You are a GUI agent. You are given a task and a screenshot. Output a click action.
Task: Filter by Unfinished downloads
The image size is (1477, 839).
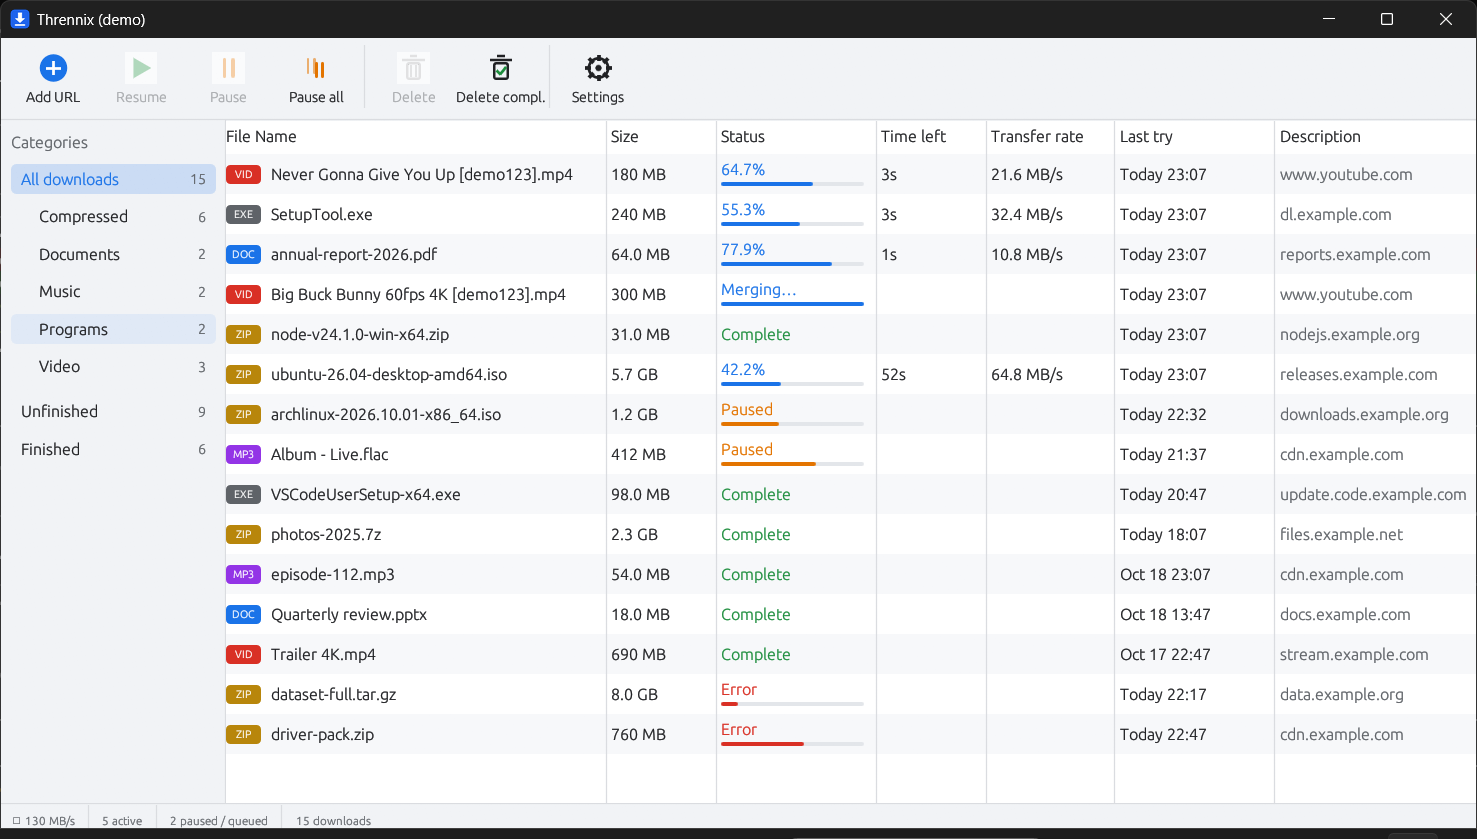click(113, 412)
